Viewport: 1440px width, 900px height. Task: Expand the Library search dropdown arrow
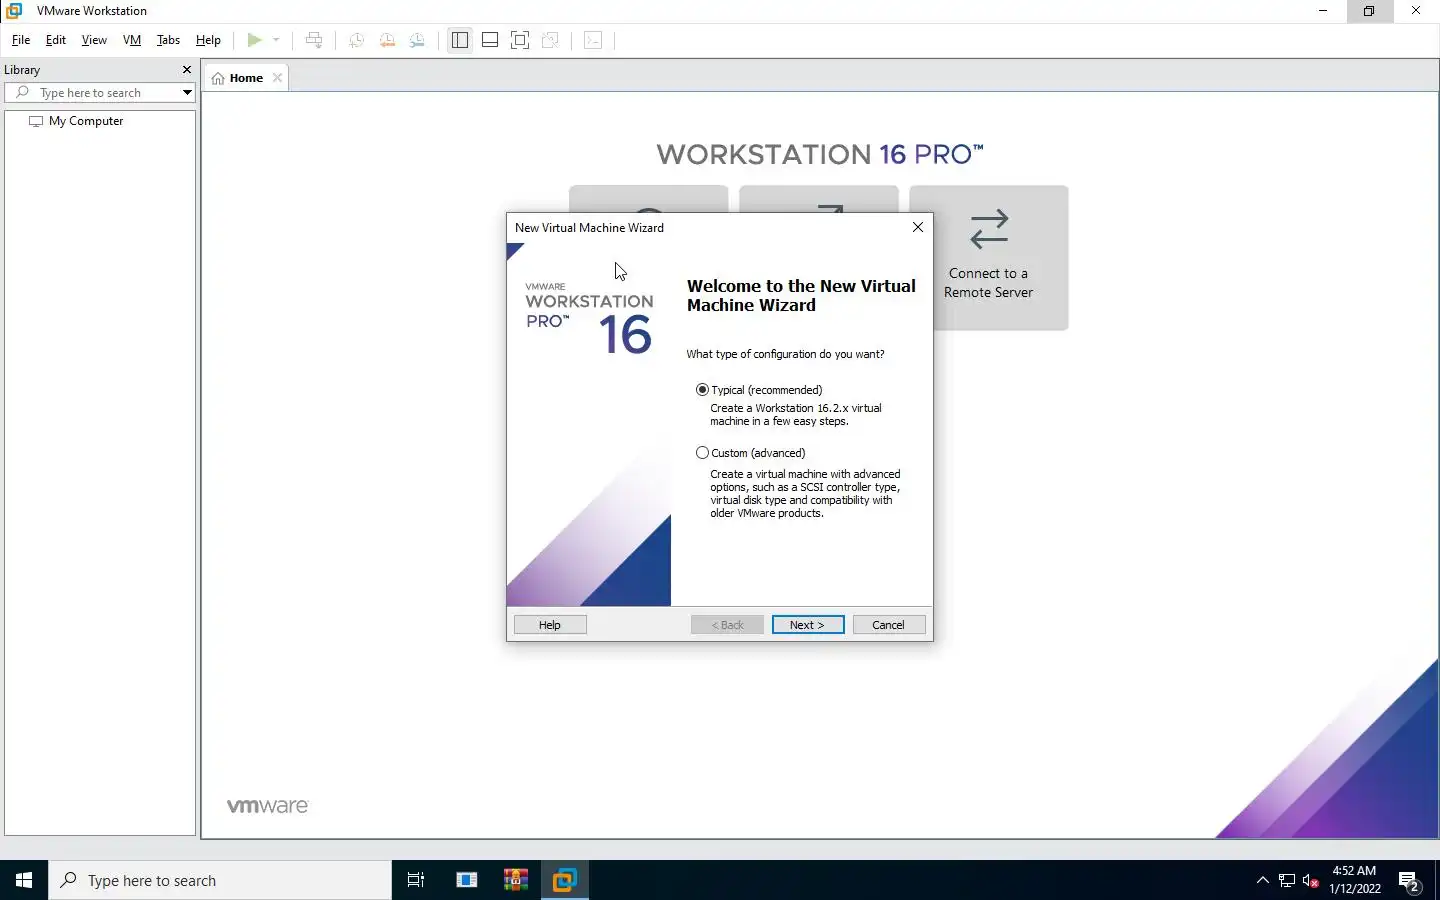click(x=187, y=93)
